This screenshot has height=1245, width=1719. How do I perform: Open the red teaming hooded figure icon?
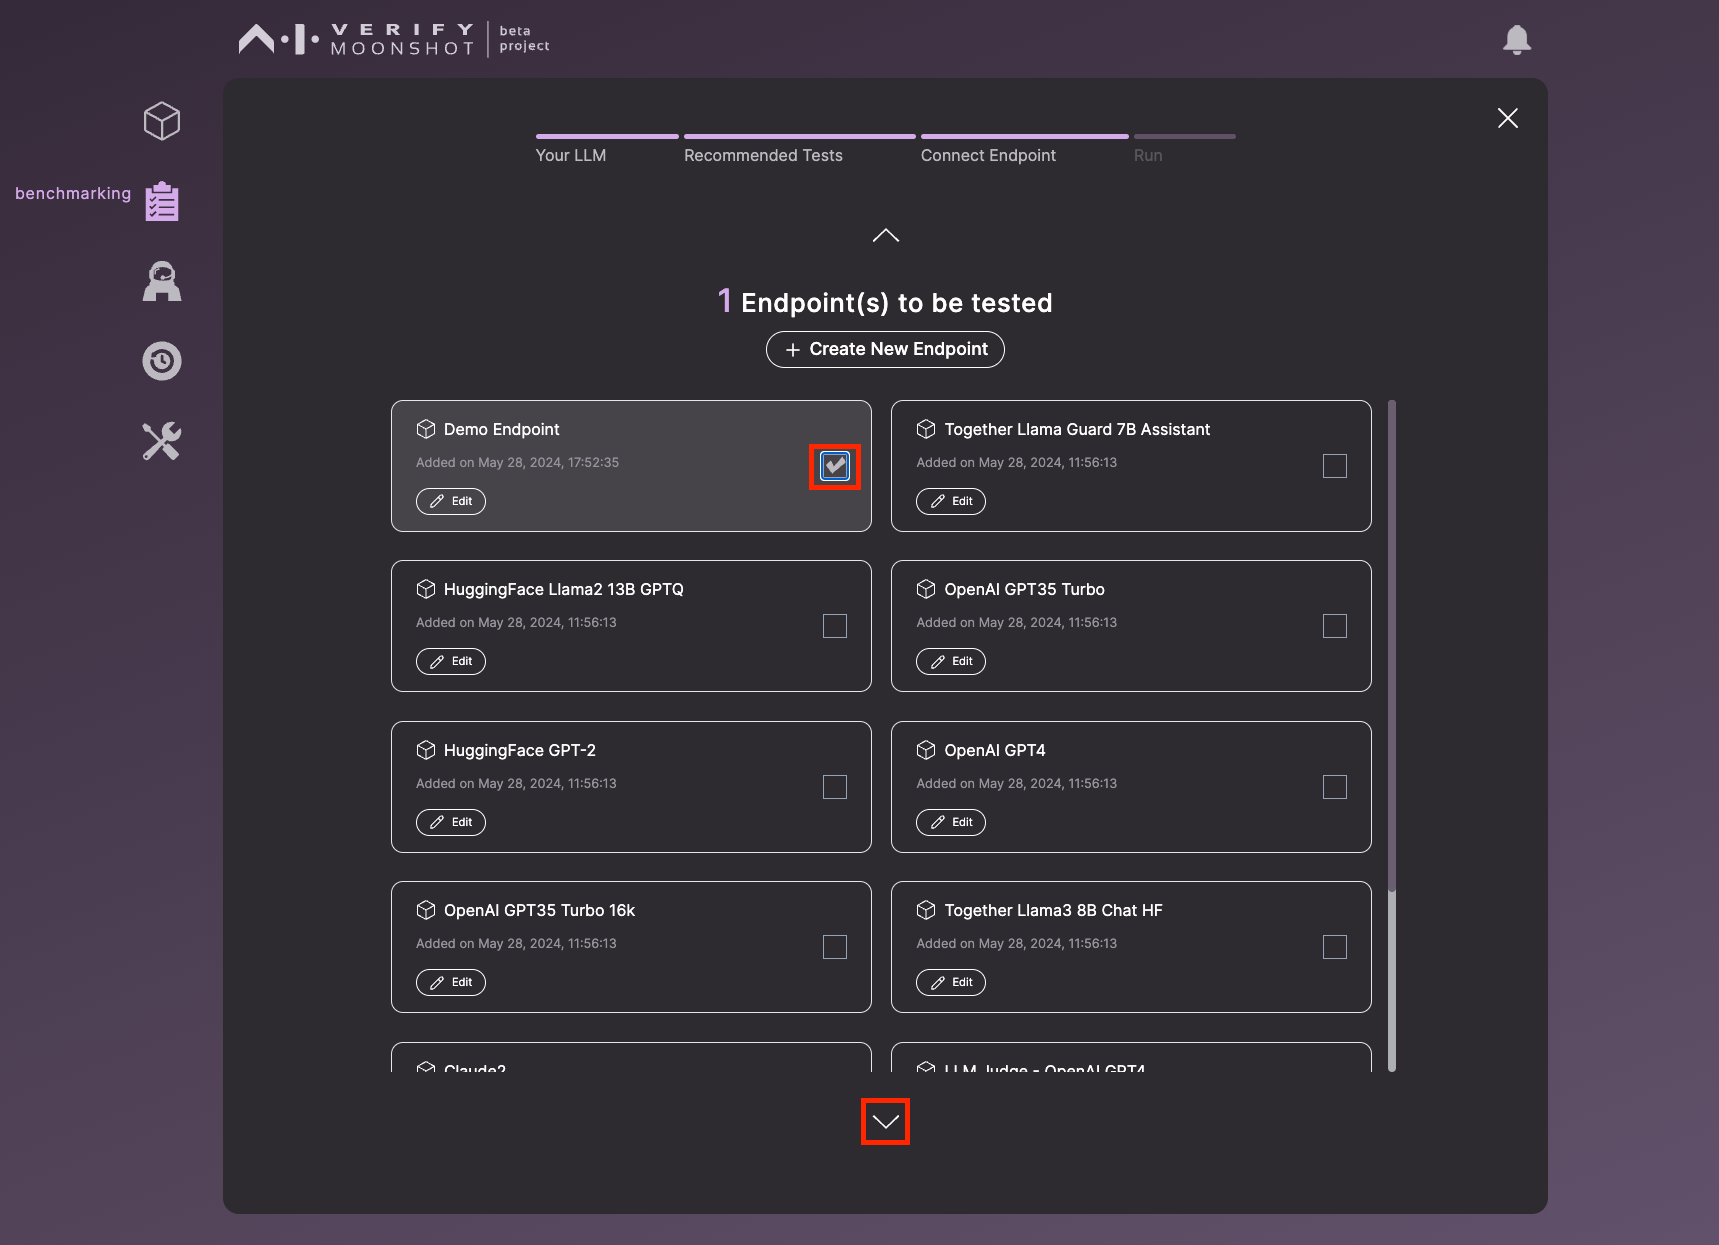162,281
